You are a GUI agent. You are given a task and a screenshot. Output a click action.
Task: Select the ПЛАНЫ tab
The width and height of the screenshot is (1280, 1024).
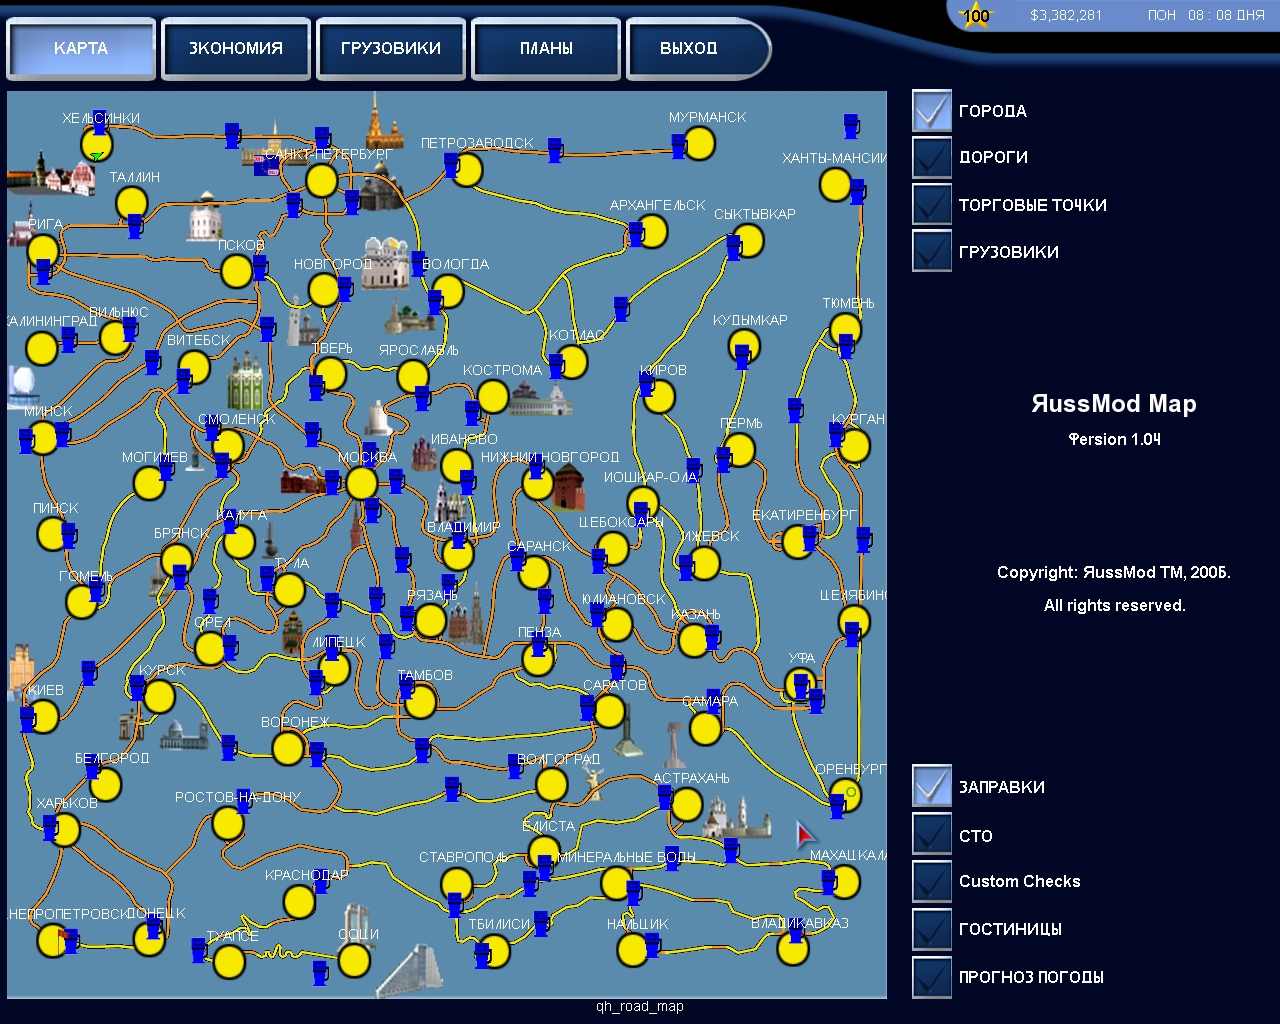pyautogui.click(x=546, y=48)
